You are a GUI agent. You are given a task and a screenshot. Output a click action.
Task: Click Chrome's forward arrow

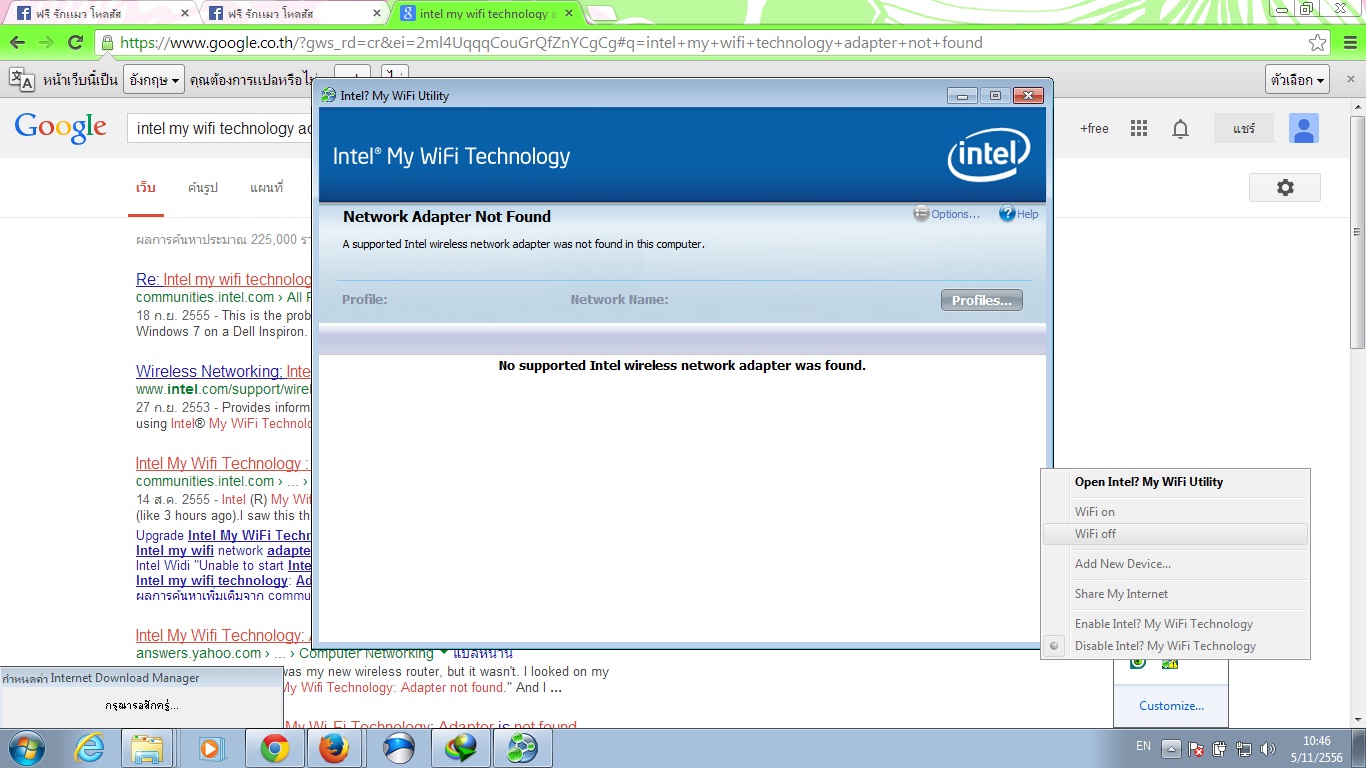[46, 43]
